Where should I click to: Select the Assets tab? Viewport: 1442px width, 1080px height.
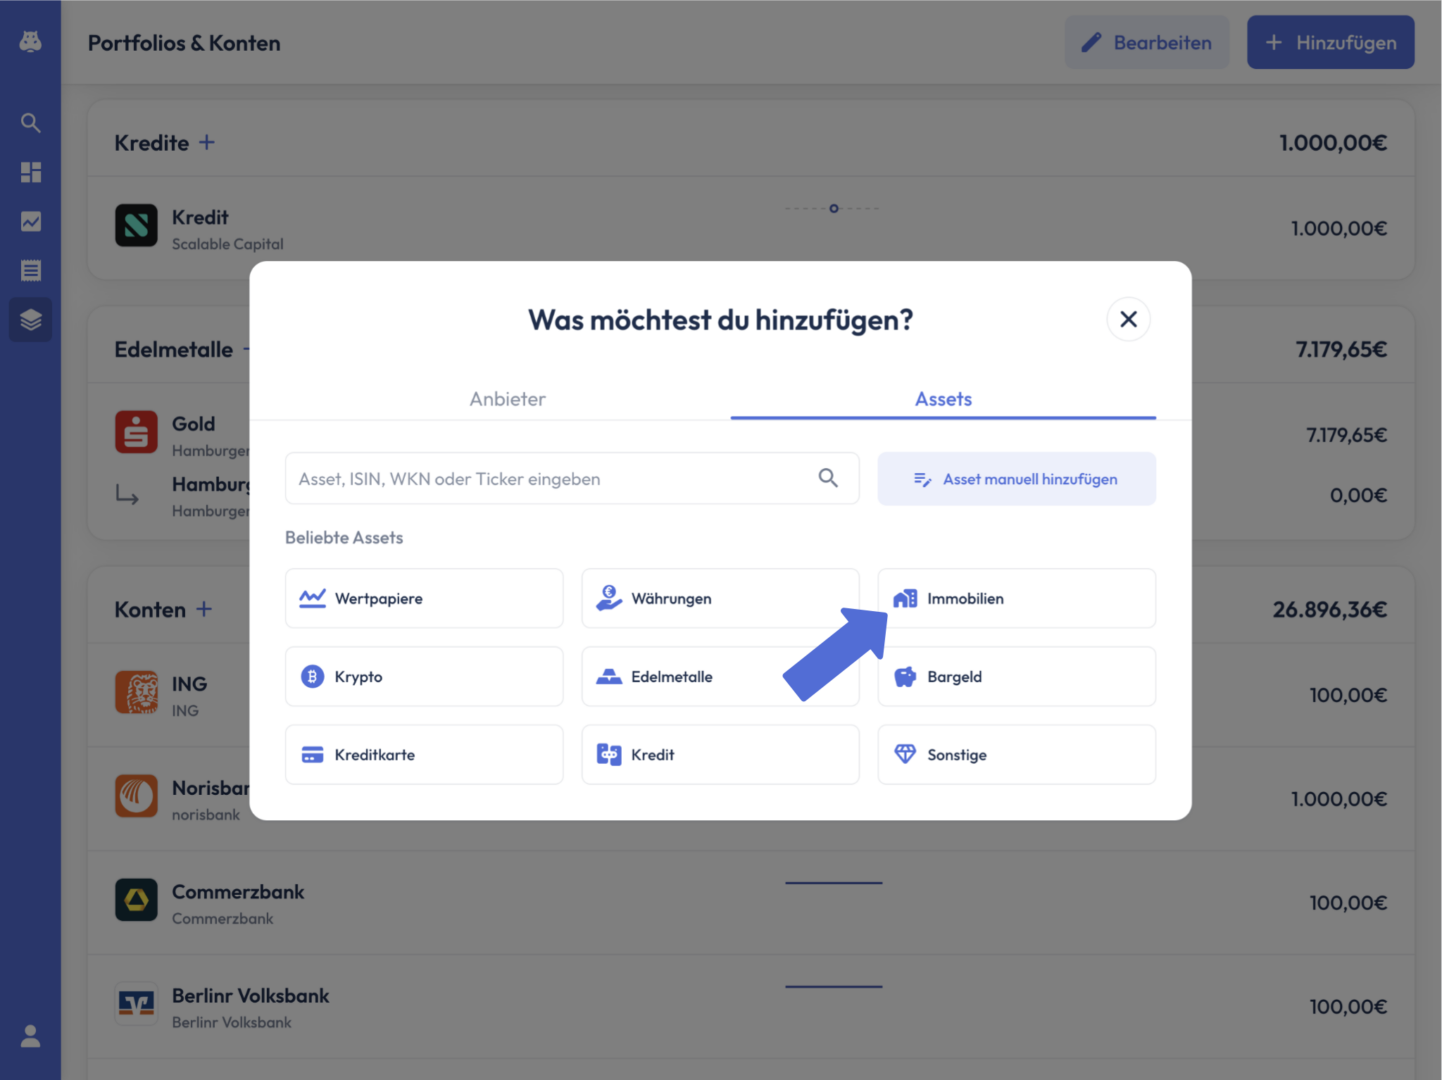(943, 399)
